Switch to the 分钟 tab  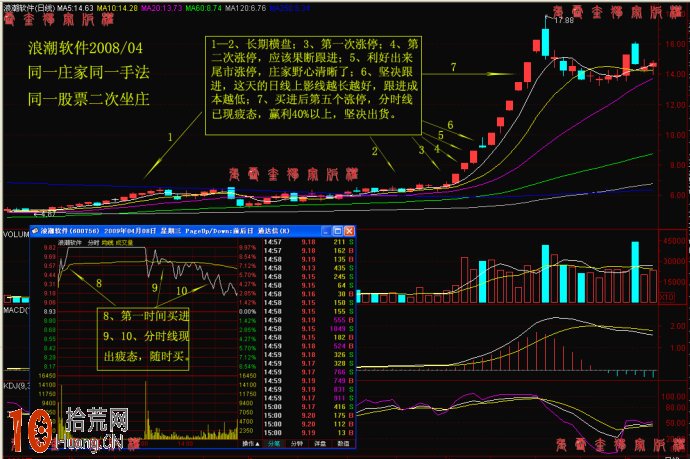pyautogui.click(x=297, y=443)
